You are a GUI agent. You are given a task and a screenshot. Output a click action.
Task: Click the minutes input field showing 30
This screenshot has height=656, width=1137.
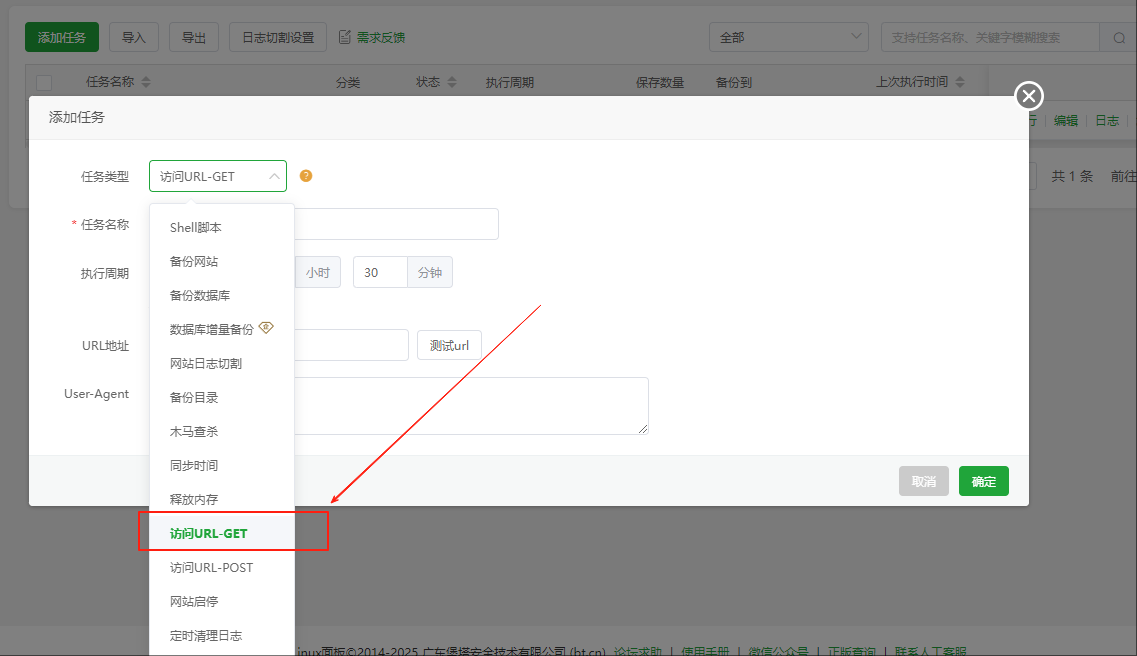point(380,272)
